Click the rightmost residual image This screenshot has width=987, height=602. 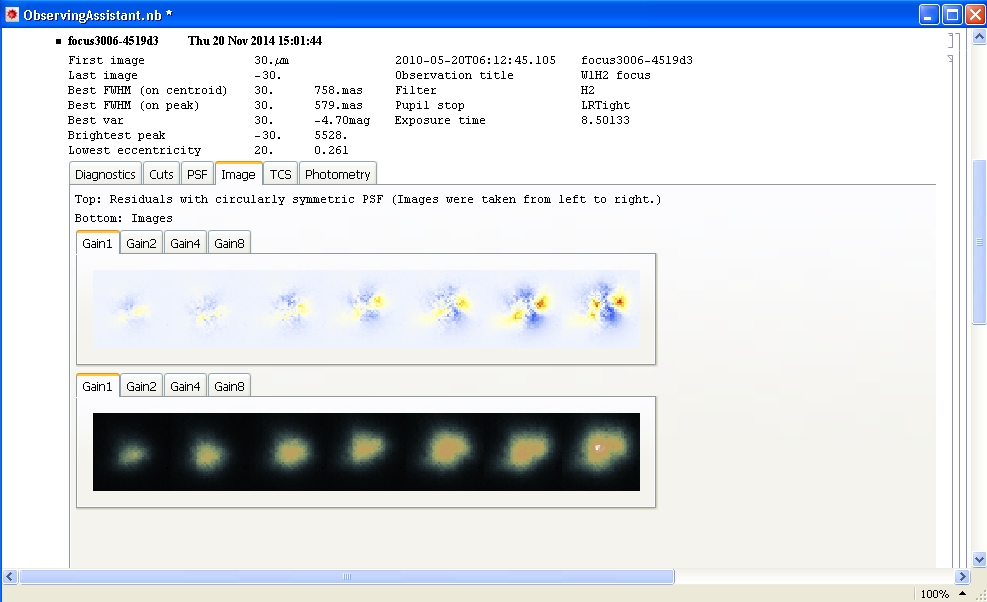pos(603,309)
